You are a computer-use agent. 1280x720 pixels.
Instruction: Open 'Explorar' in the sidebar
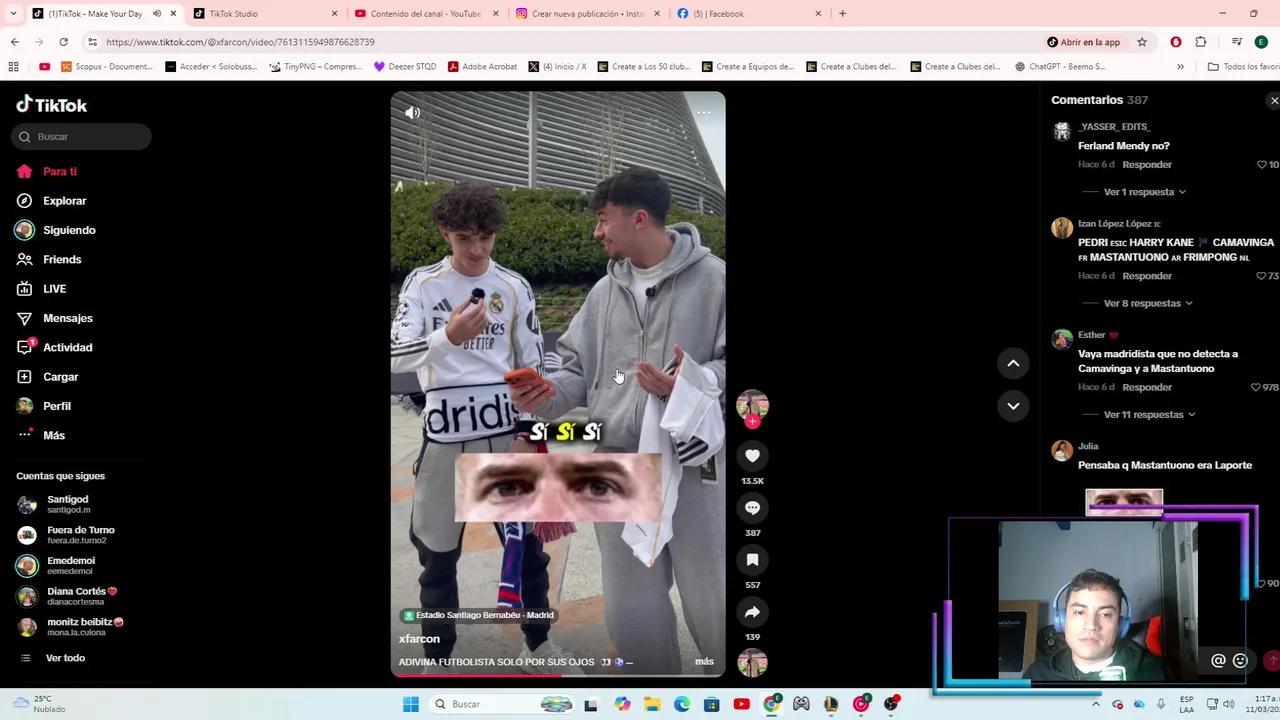tap(64, 201)
